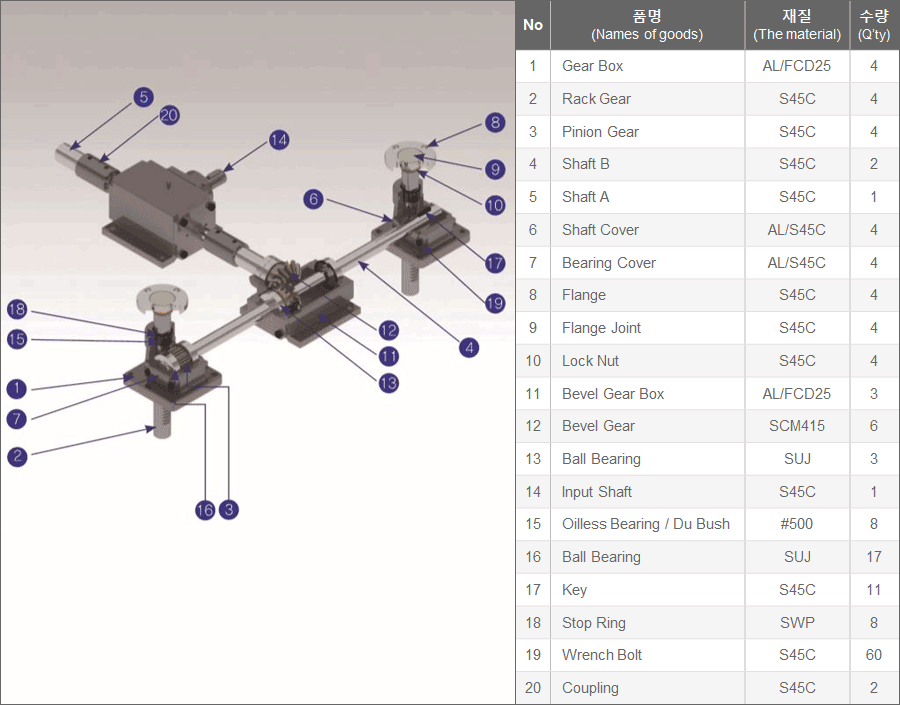Click callout marker 5 on the diagram
The height and width of the screenshot is (705, 900).
[144, 97]
